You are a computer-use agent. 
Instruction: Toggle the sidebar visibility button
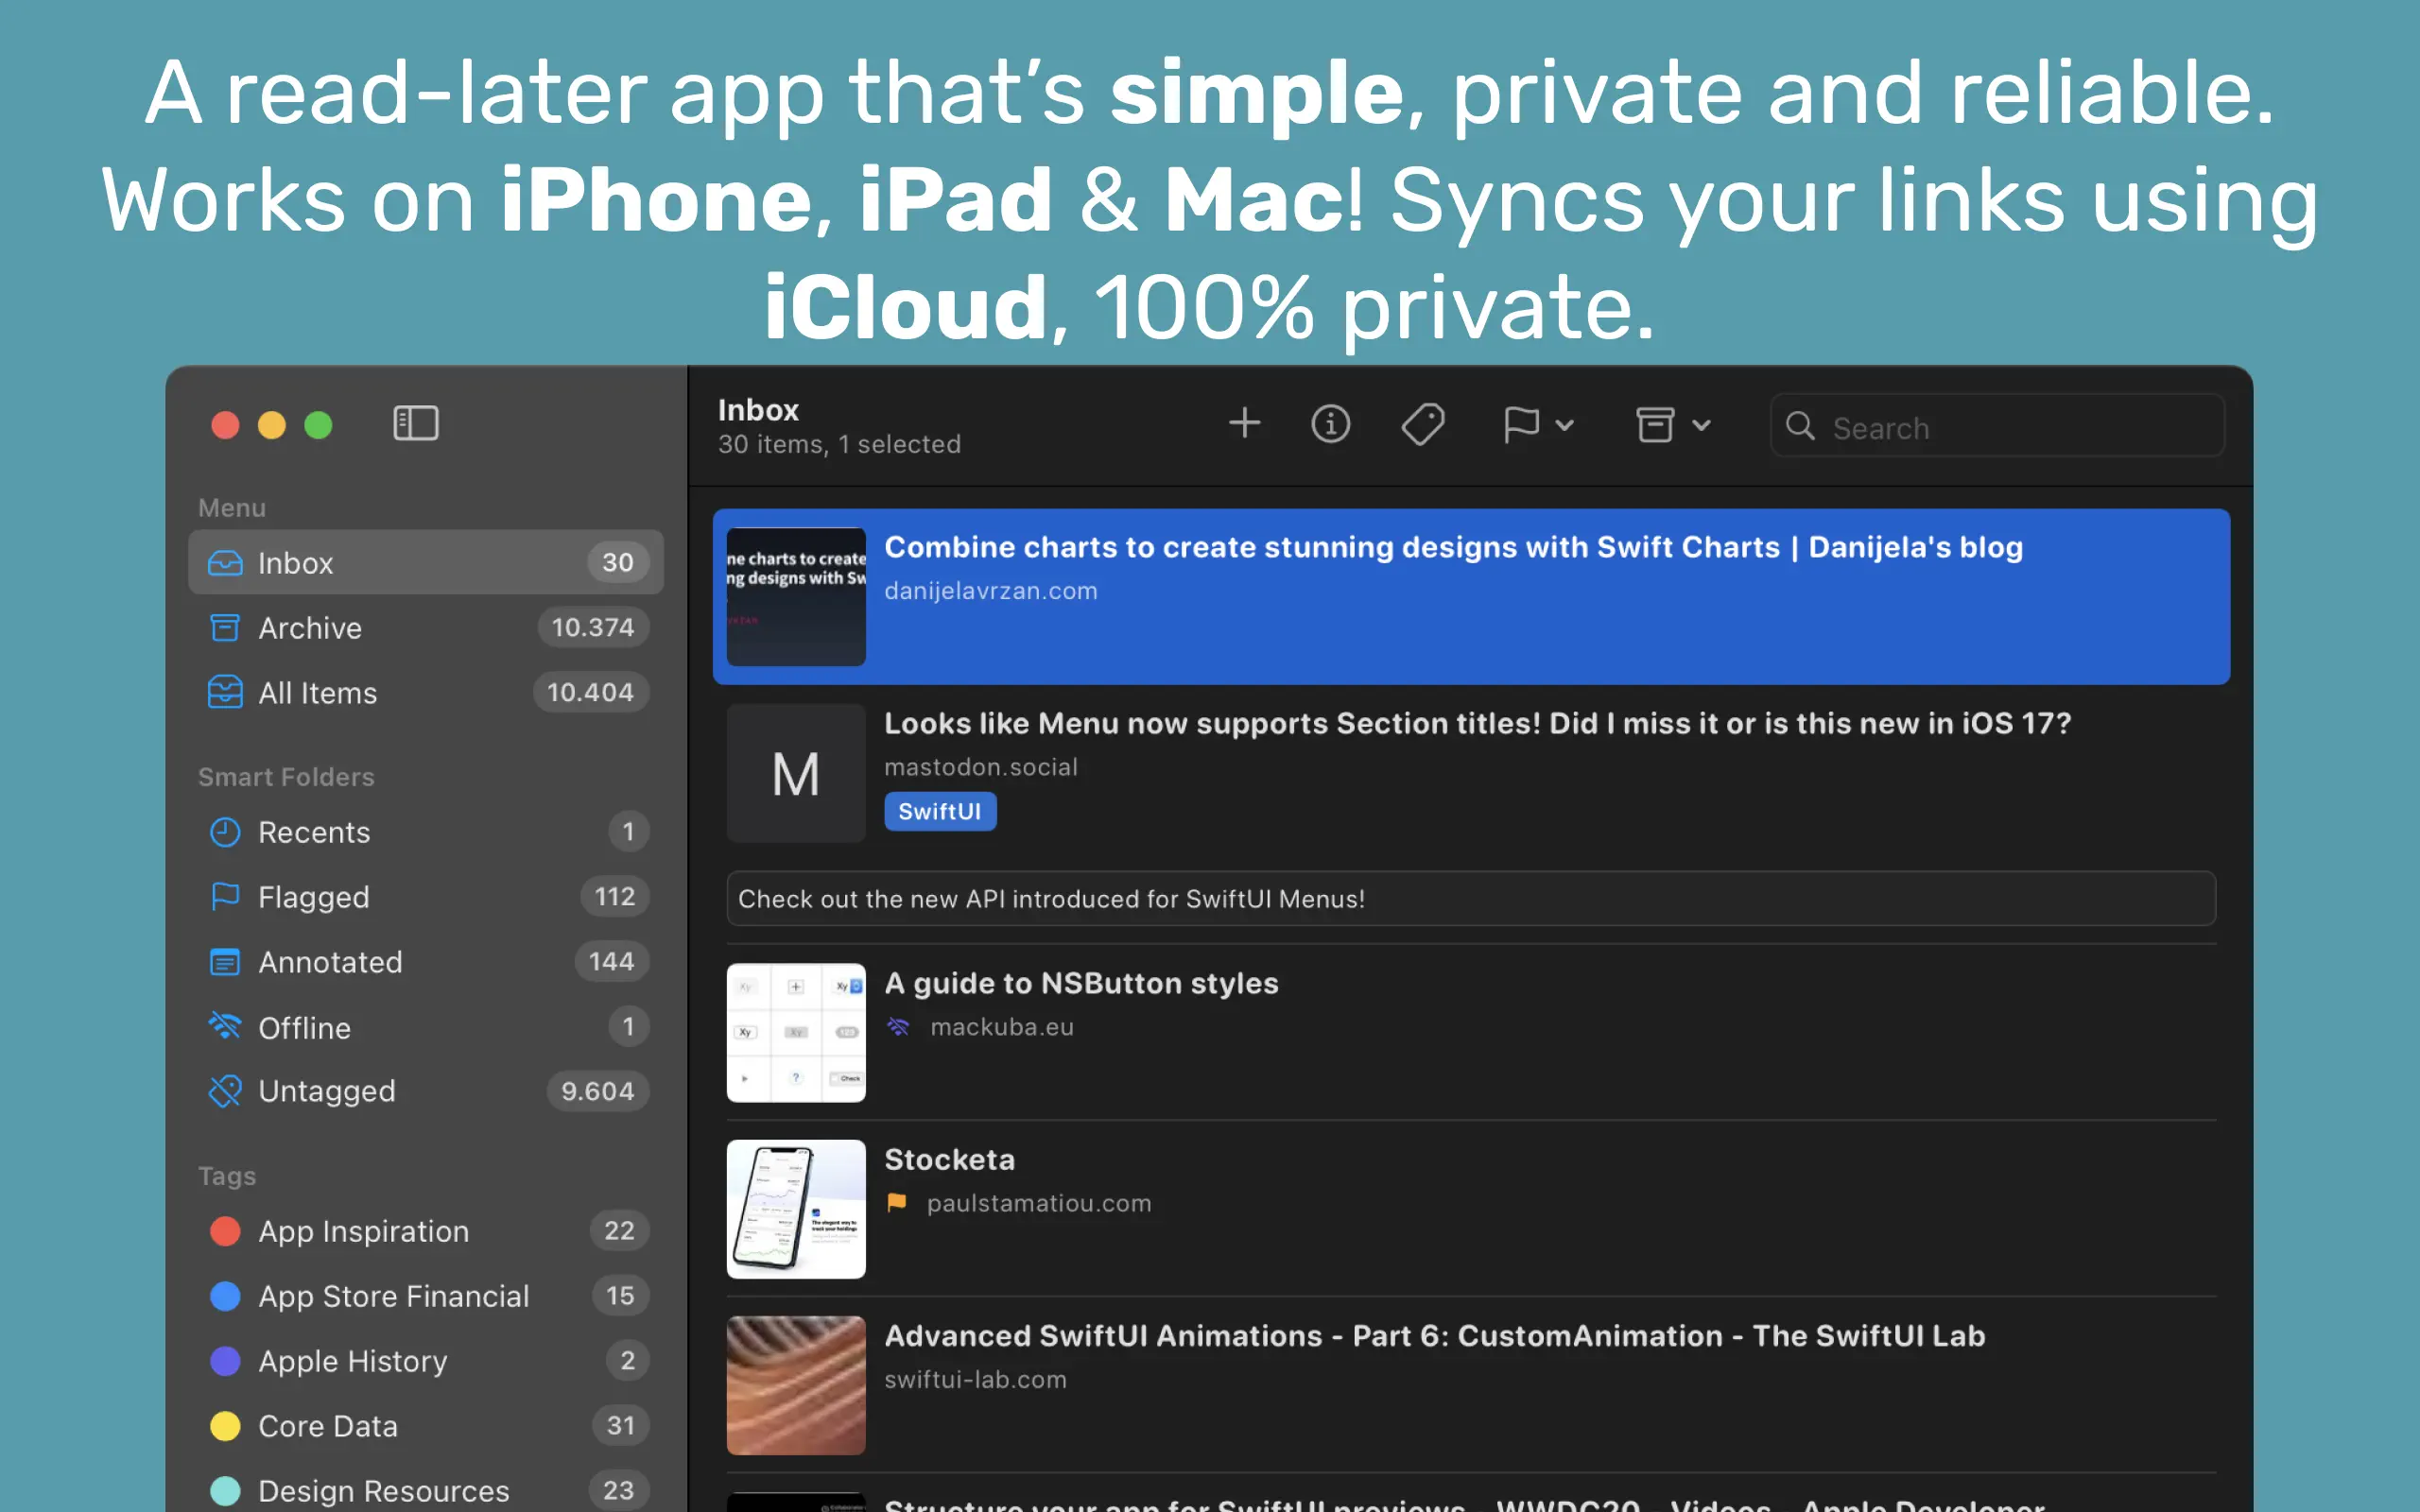tap(416, 423)
